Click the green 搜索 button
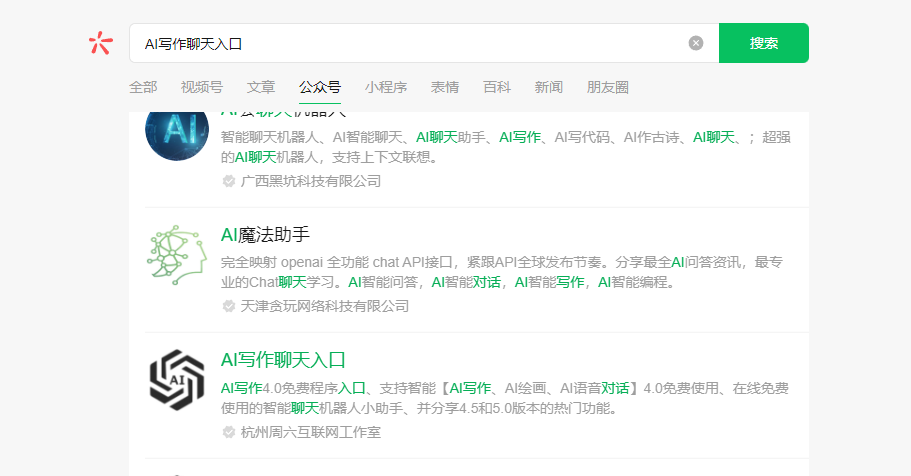Viewport: 911px width, 476px height. point(763,43)
